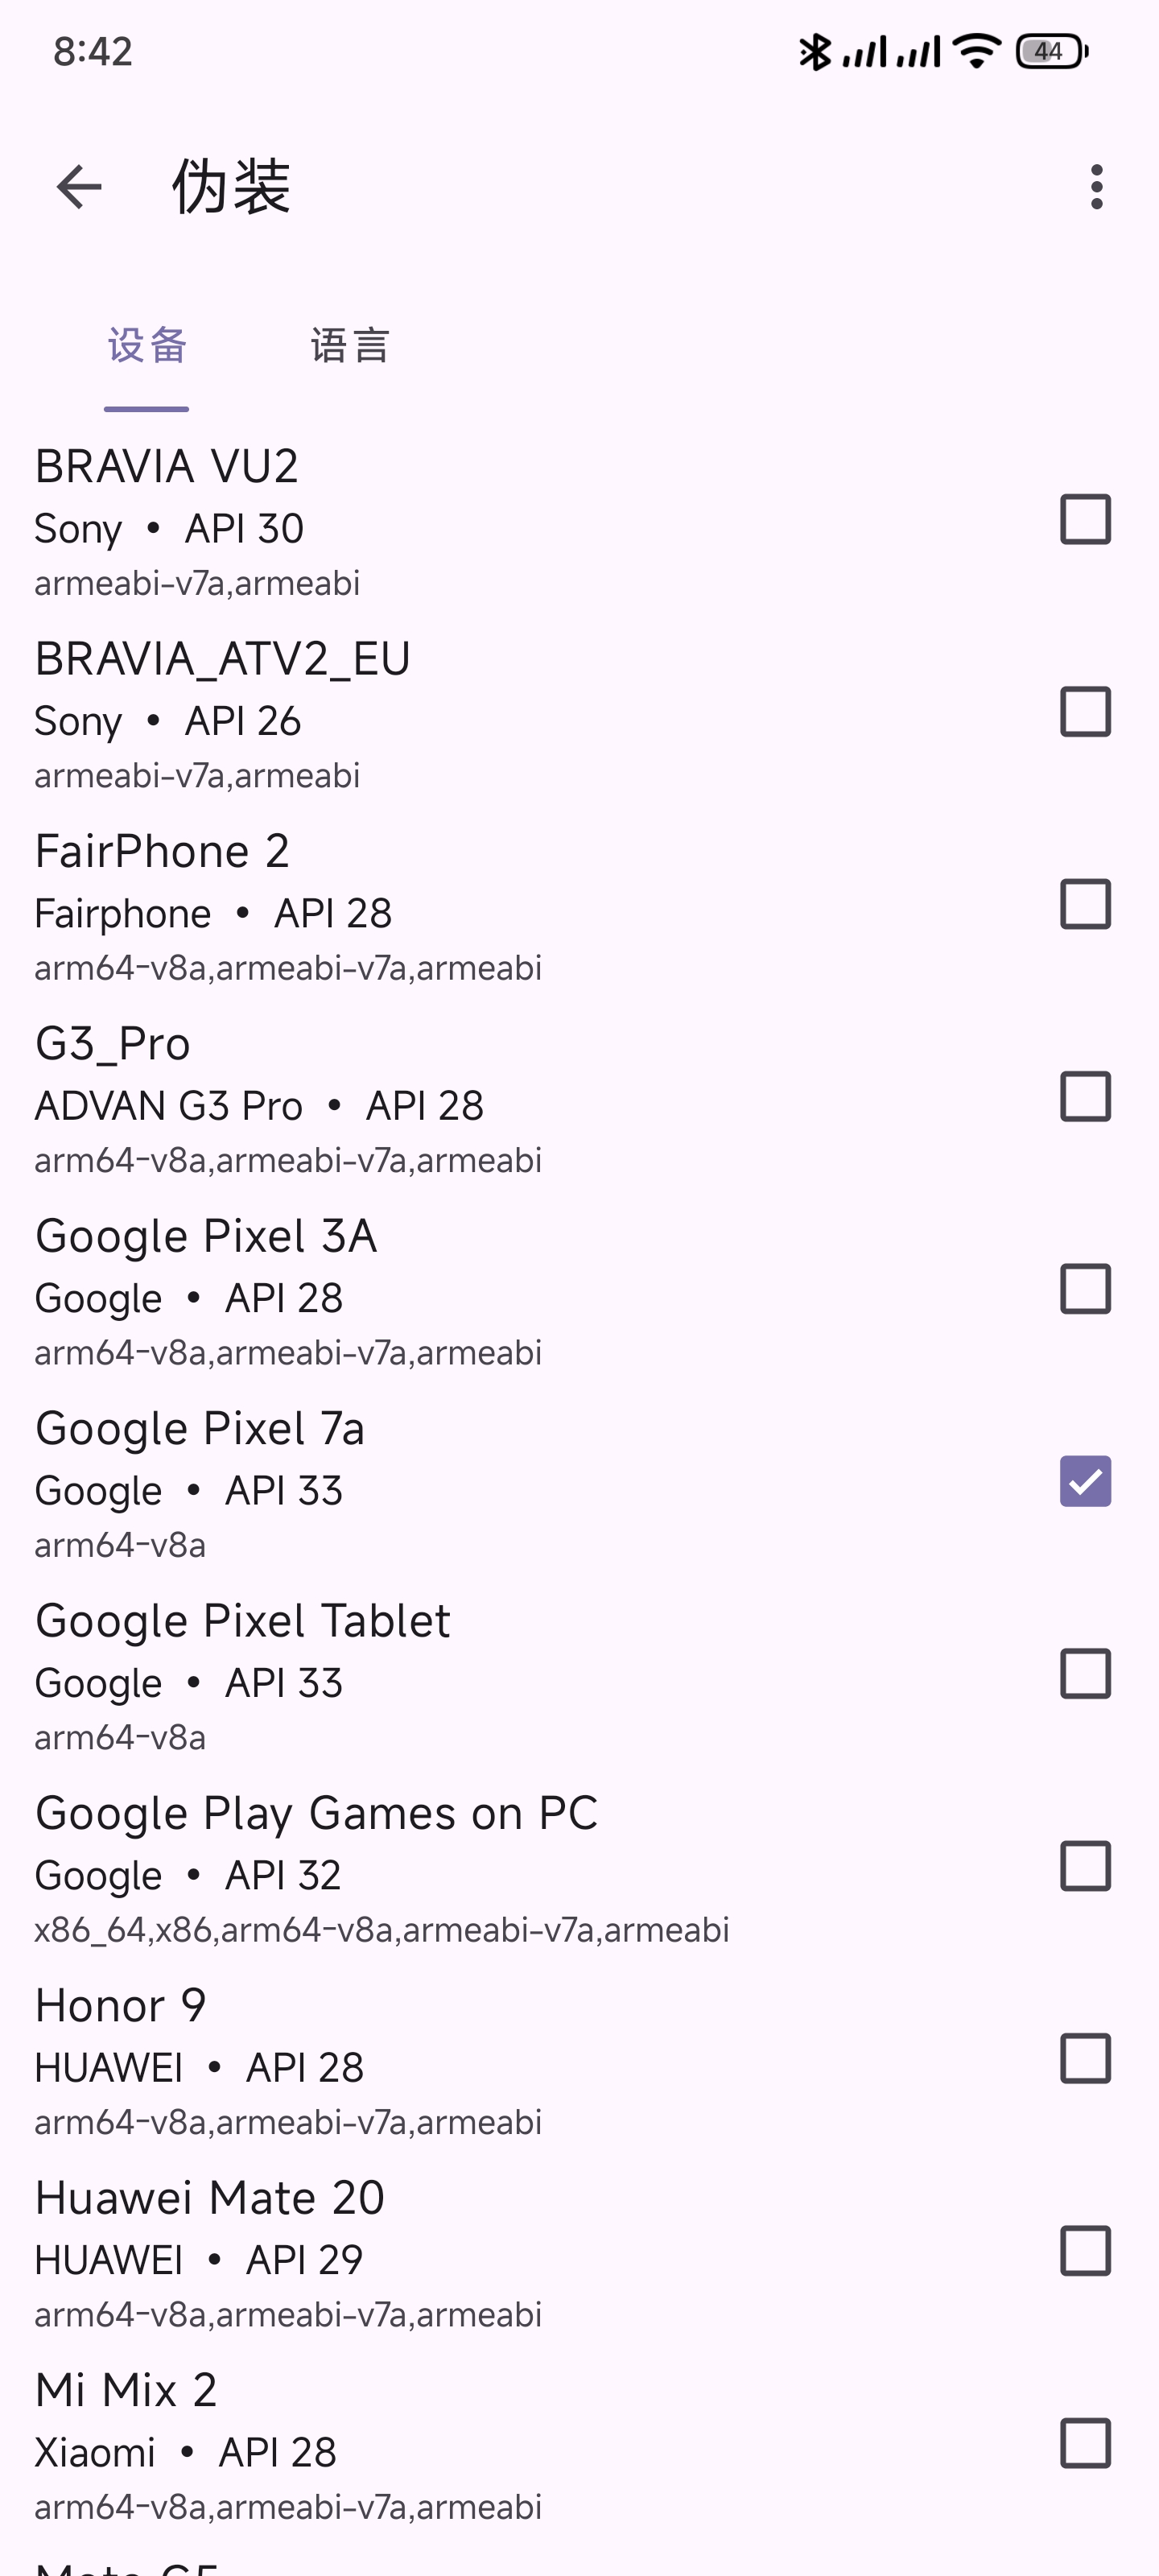Tap the back arrow icon

pyautogui.click(x=79, y=187)
